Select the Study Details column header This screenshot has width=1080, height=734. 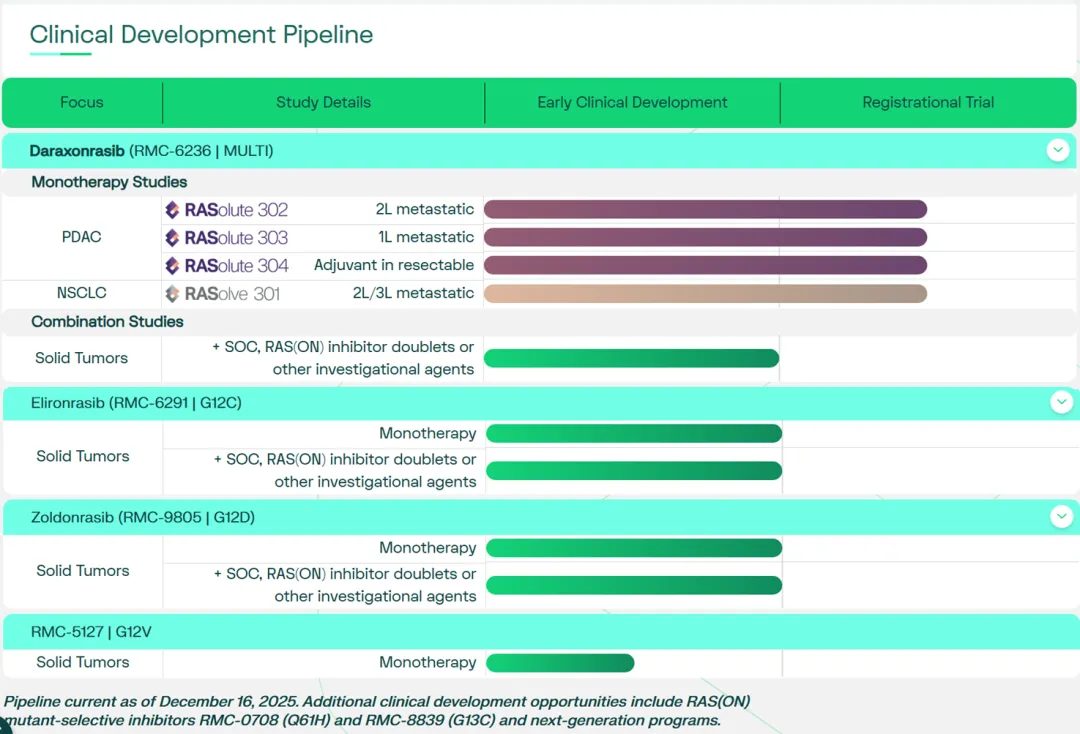tap(323, 102)
